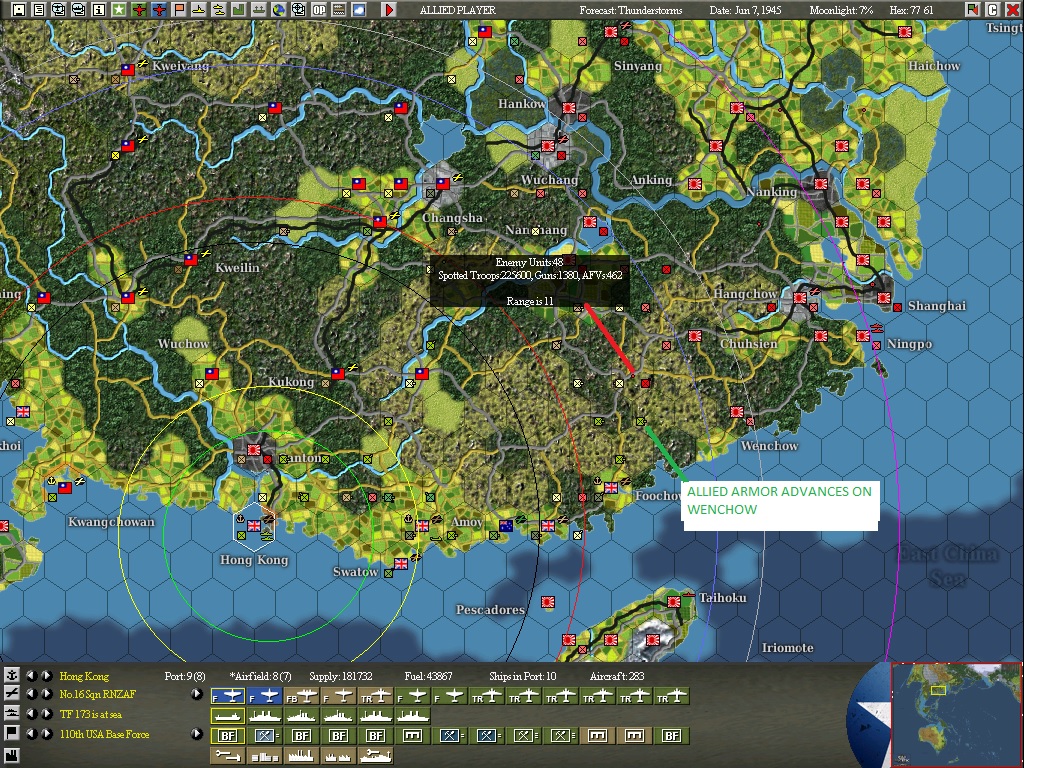Select the Japanese flag marker at Taihoku
This screenshot has height=768, width=1038.
pos(673,601)
